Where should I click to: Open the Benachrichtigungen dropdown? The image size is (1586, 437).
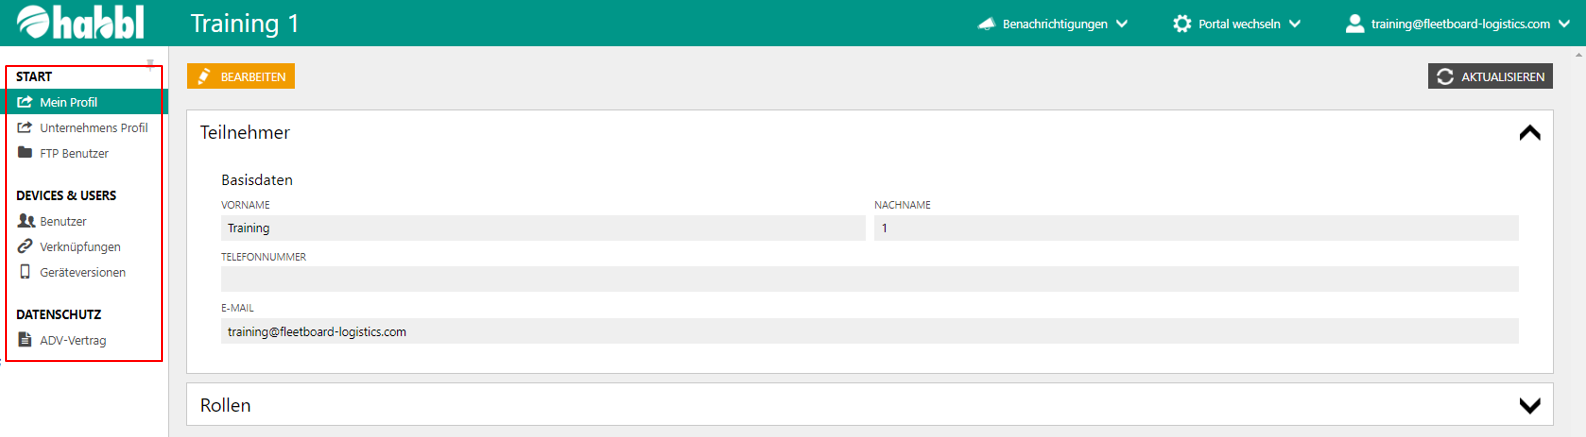coord(1054,23)
